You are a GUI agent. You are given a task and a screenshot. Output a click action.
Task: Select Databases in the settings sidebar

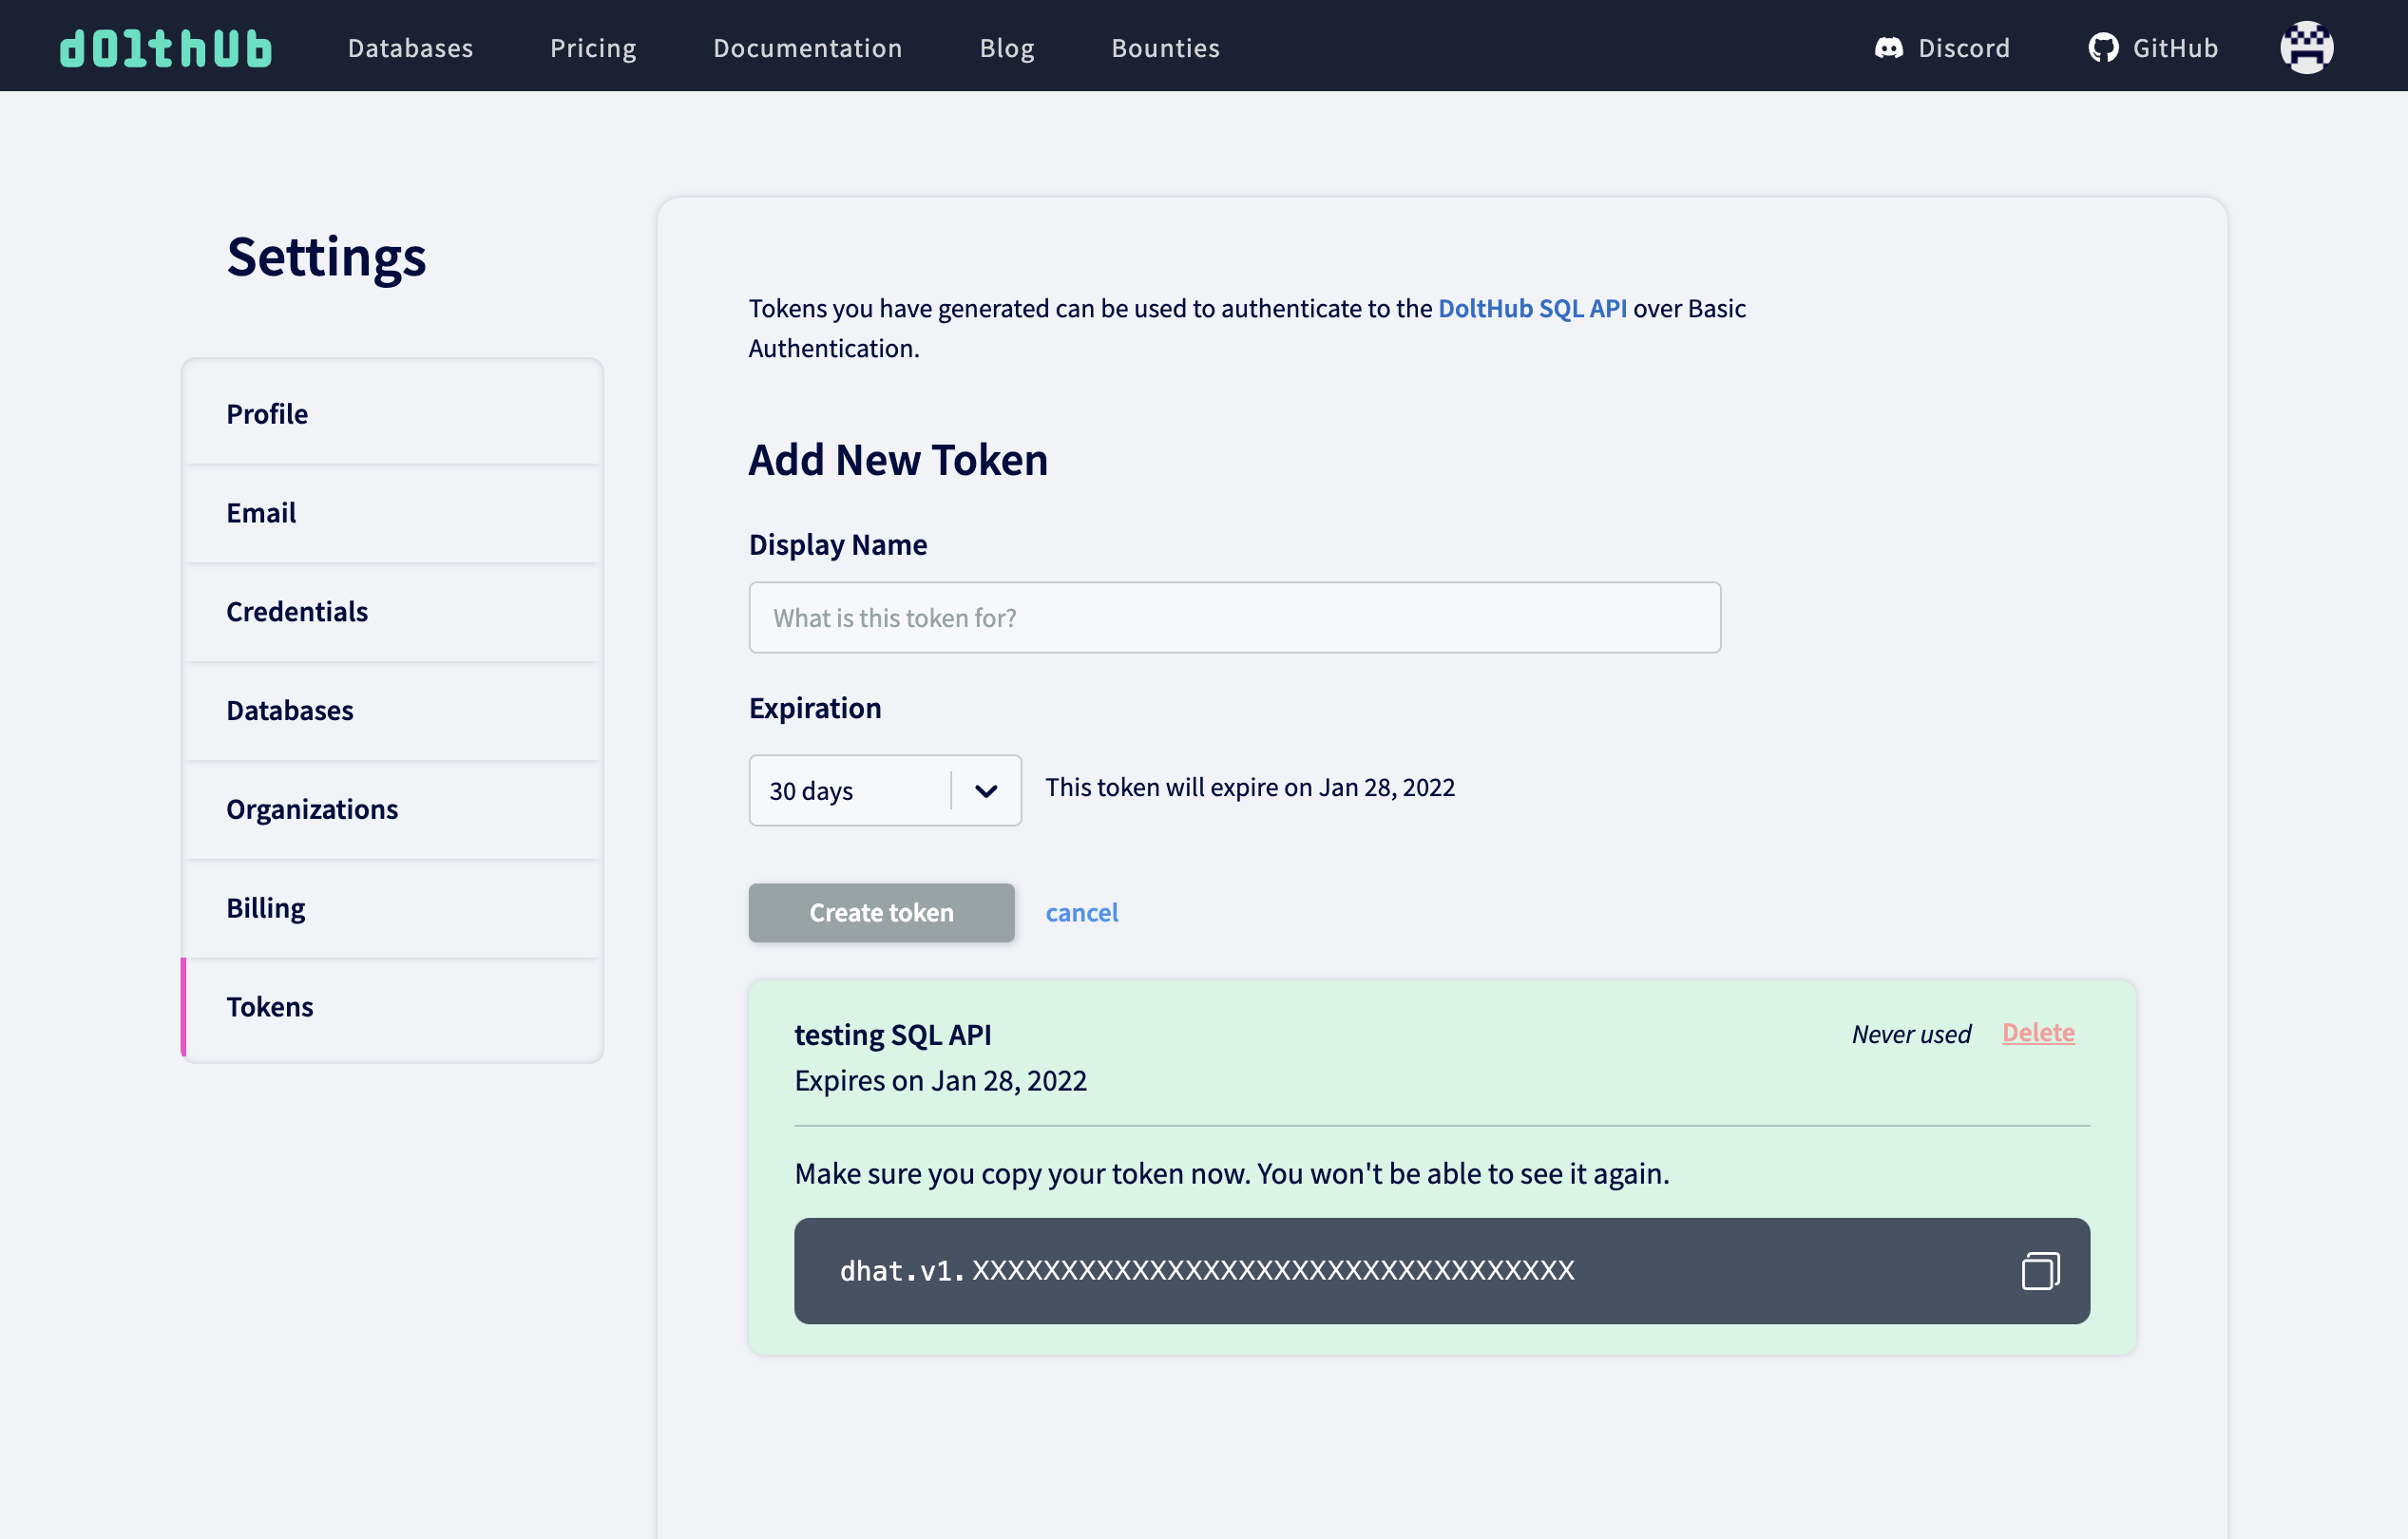tap(393, 710)
